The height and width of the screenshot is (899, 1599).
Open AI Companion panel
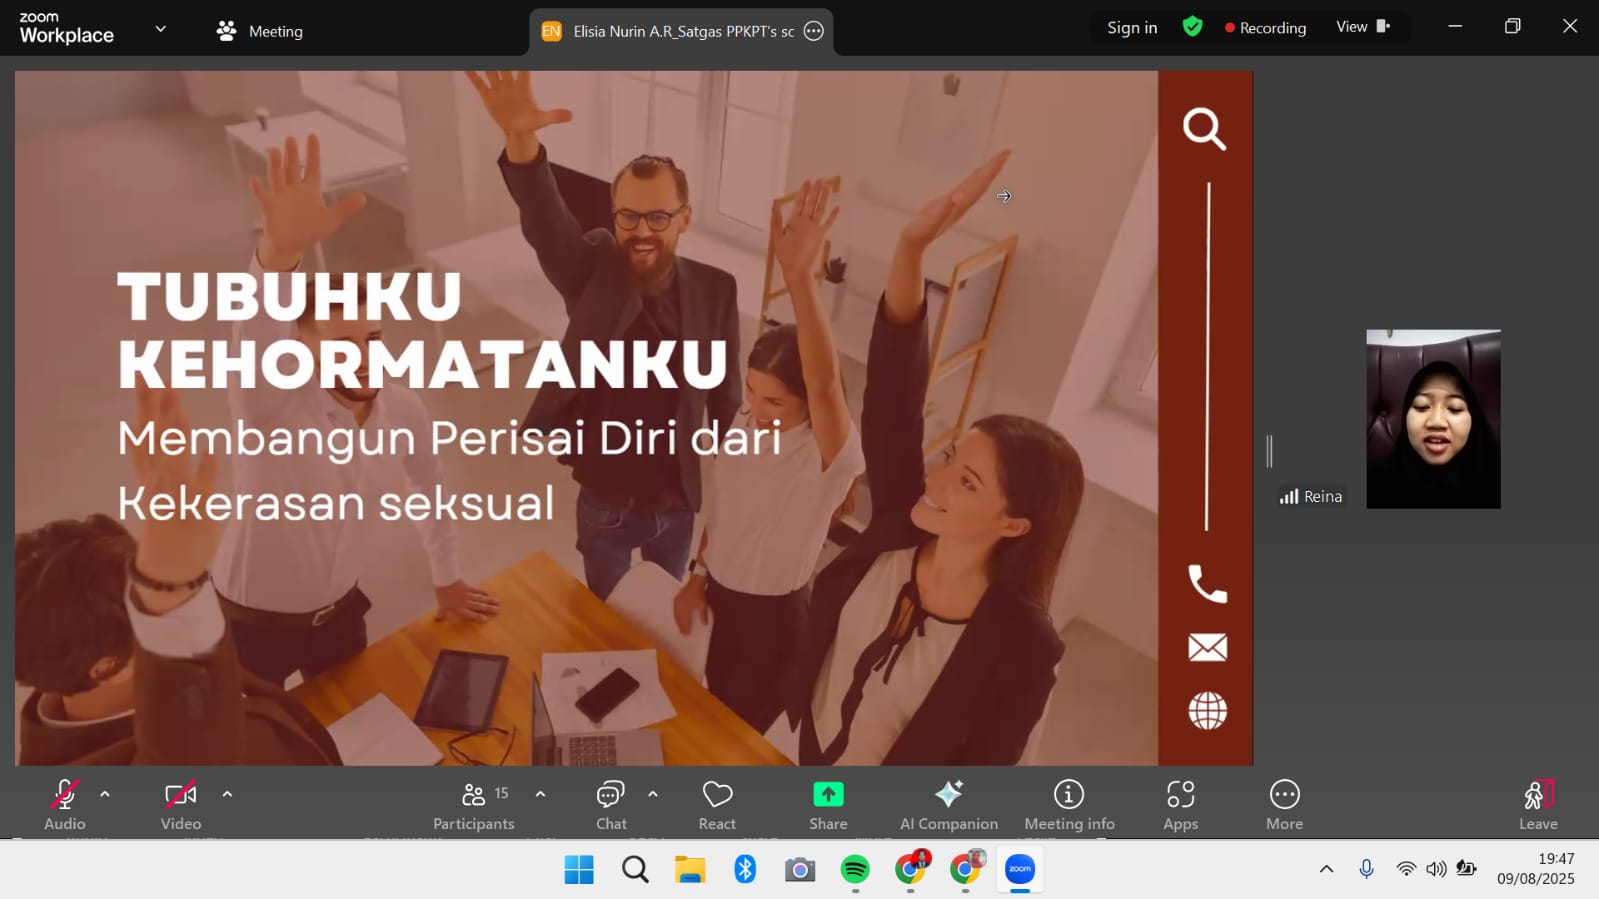948,804
